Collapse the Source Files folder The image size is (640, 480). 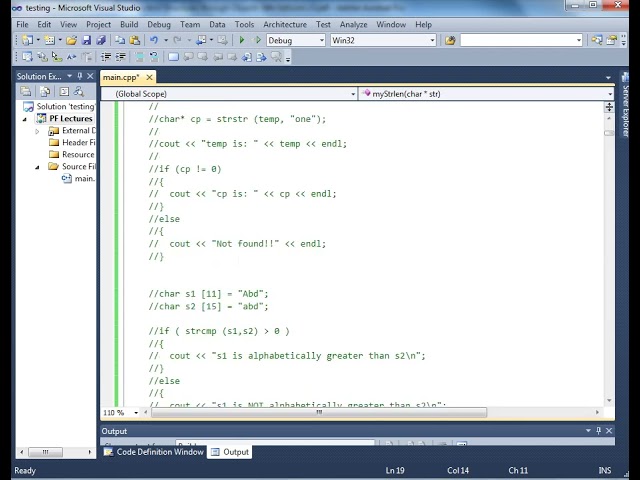coord(37,167)
